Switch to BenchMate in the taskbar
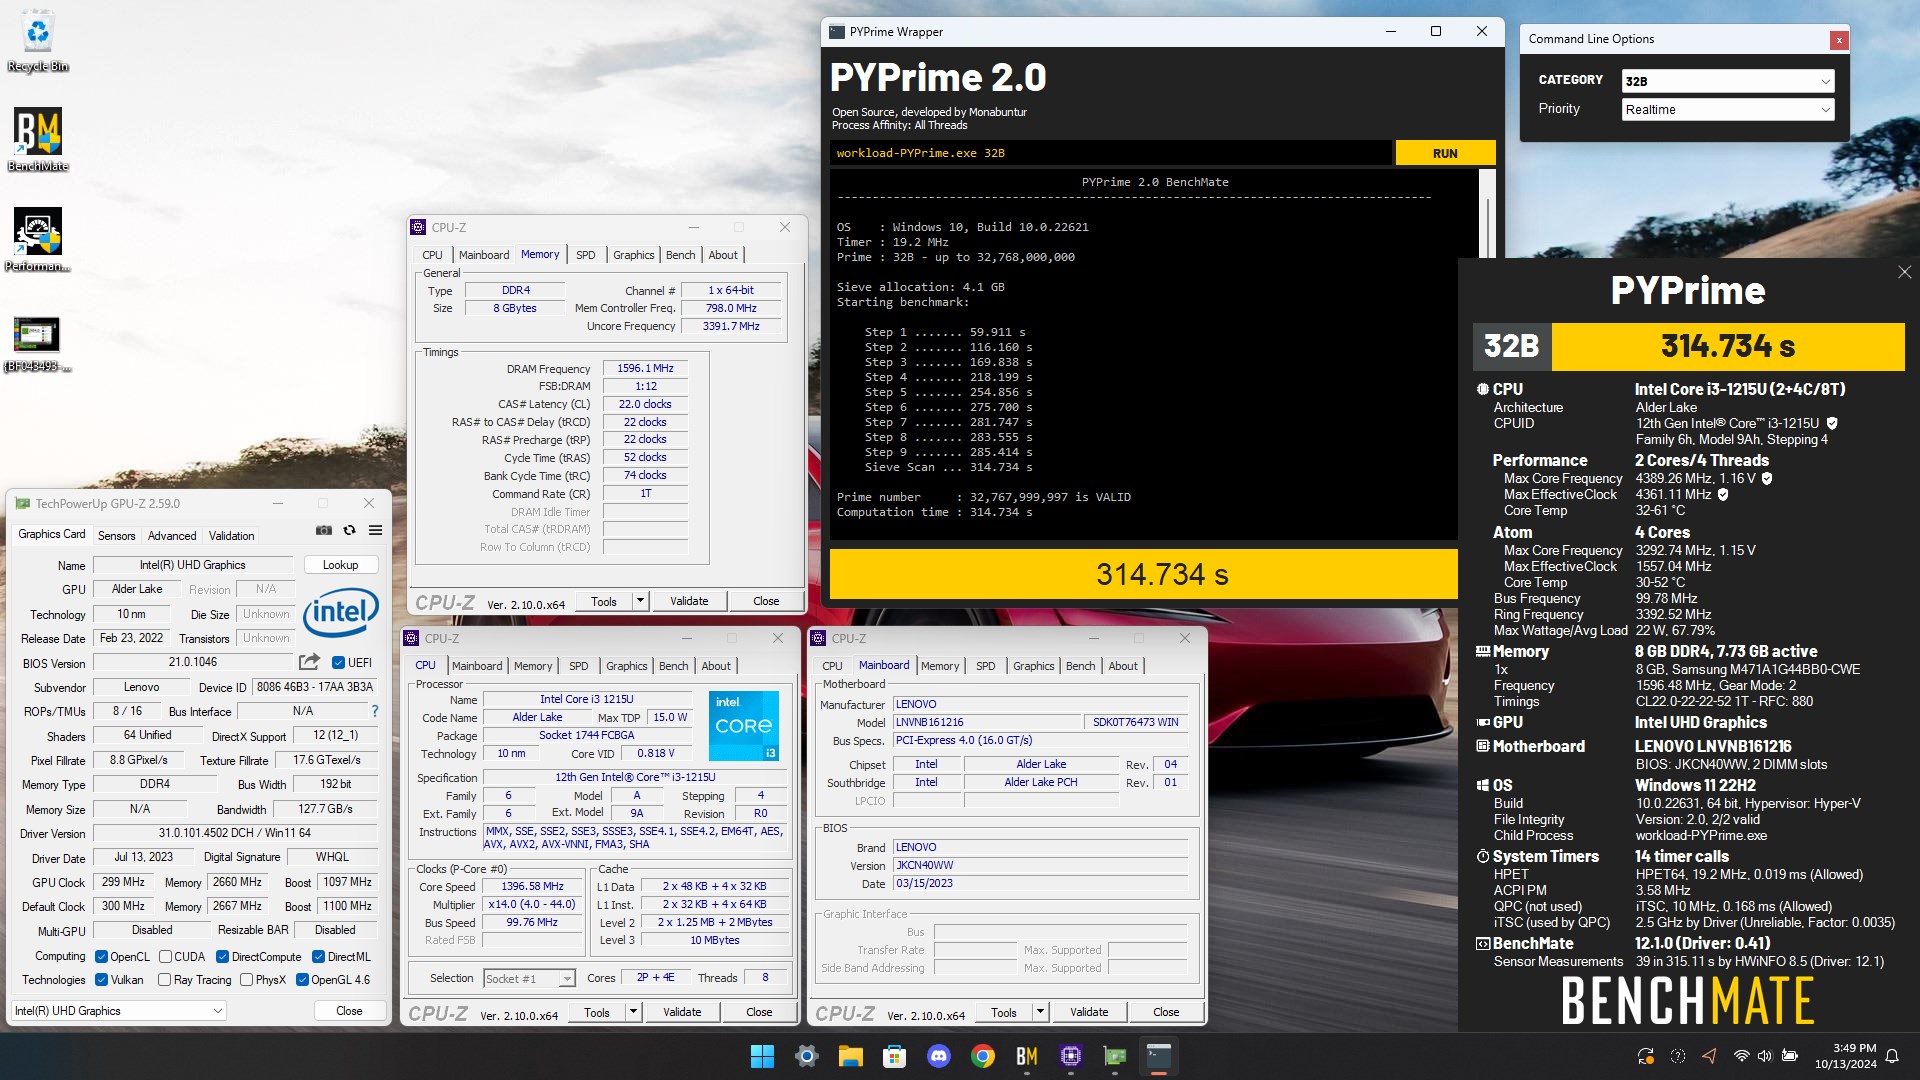The width and height of the screenshot is (1920, 1080). (1027, 1056)
